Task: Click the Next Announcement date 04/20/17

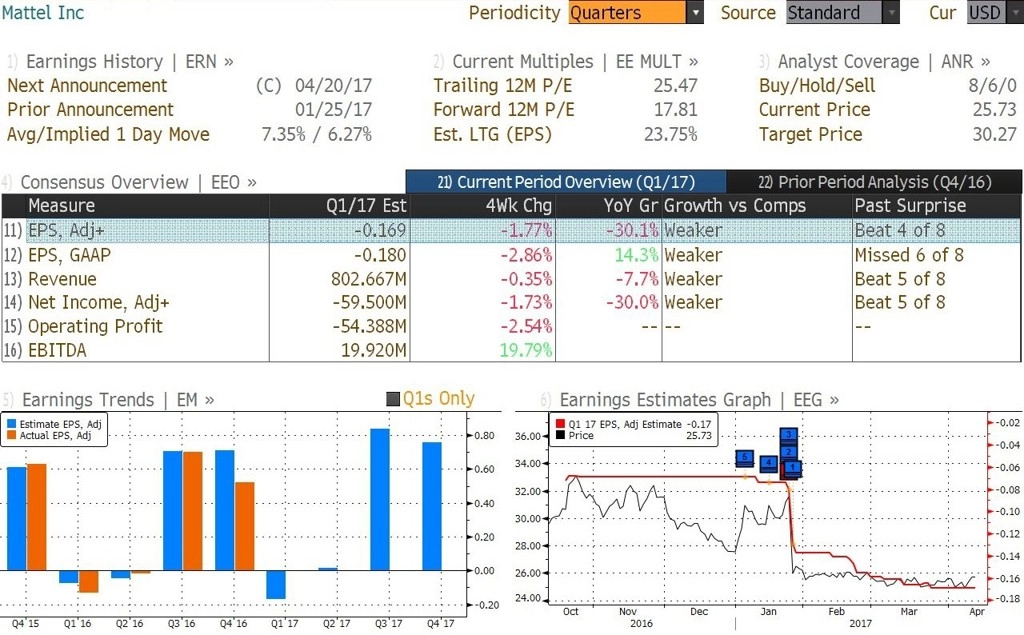Action: click(333, 86)
